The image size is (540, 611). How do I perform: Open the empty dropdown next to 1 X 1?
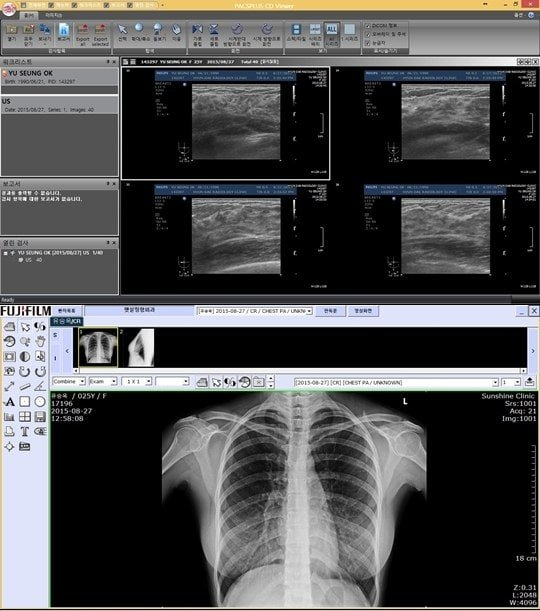pyautogui.click(x=172, y=381)
